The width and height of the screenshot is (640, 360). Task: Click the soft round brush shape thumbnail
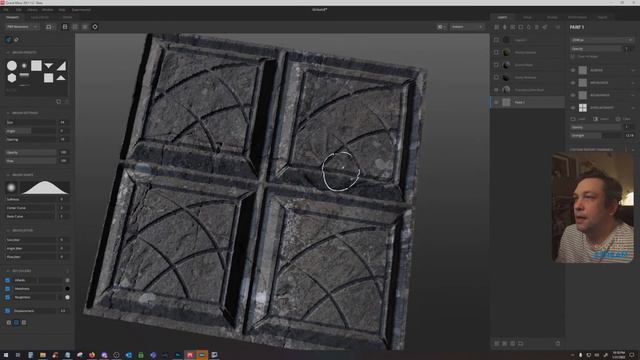coord(11,187)
